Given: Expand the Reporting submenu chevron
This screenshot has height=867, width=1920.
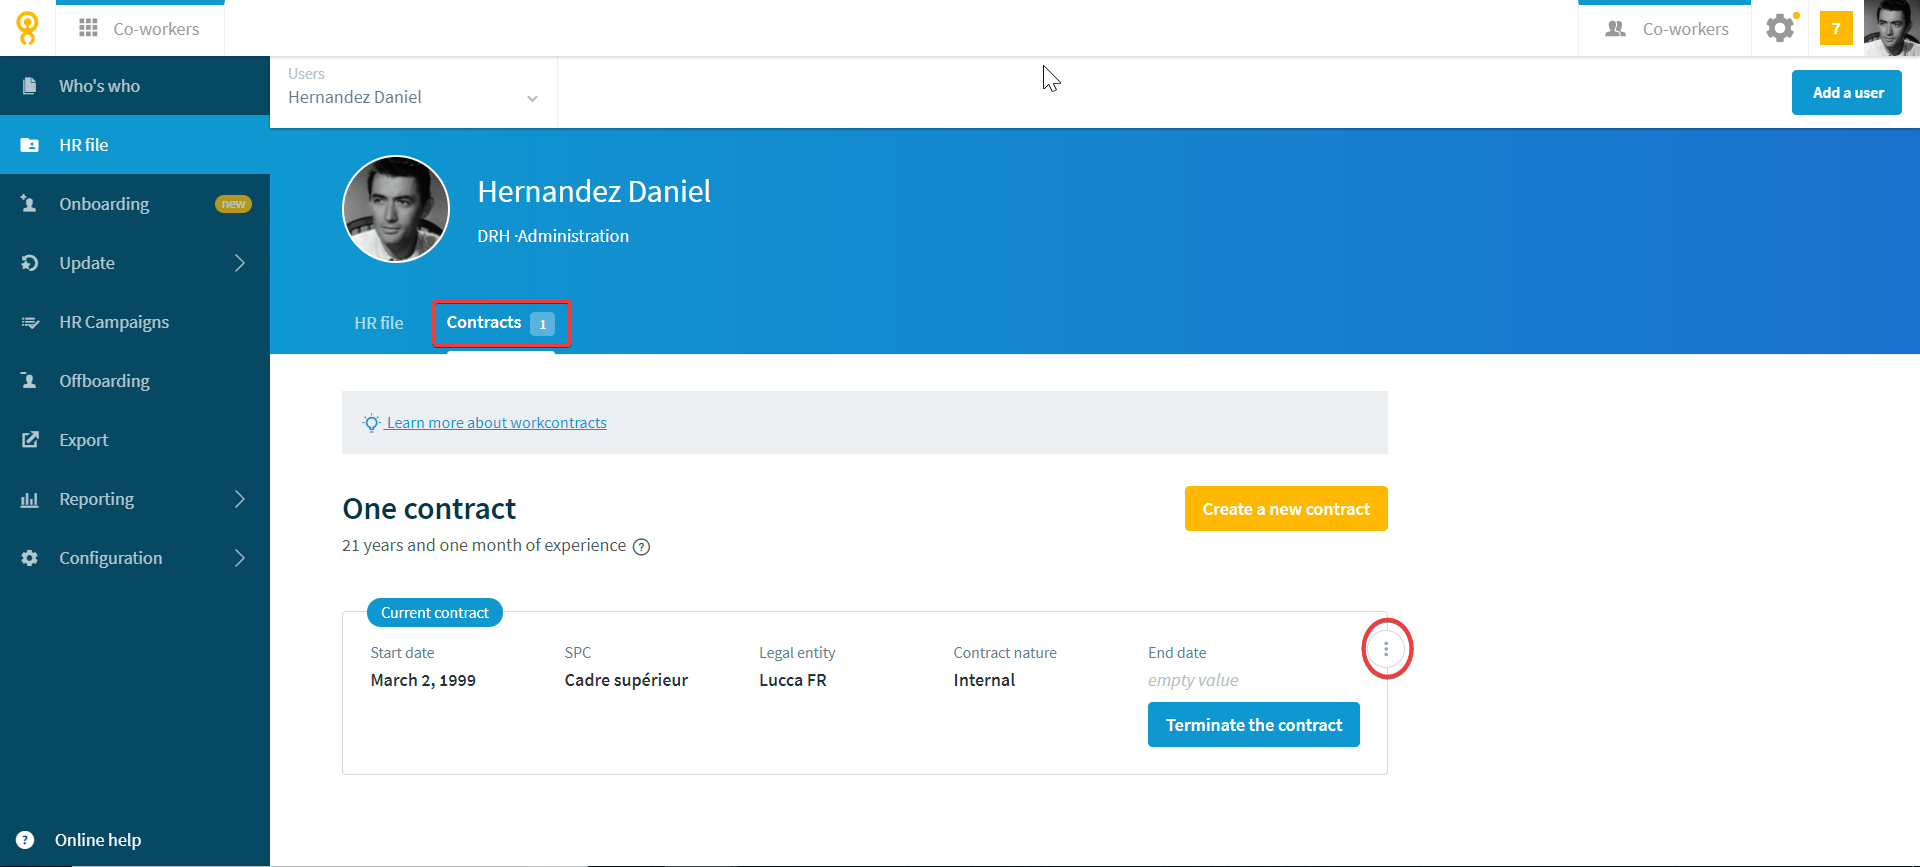Looking at the screenshot, I should pos(240,499).
